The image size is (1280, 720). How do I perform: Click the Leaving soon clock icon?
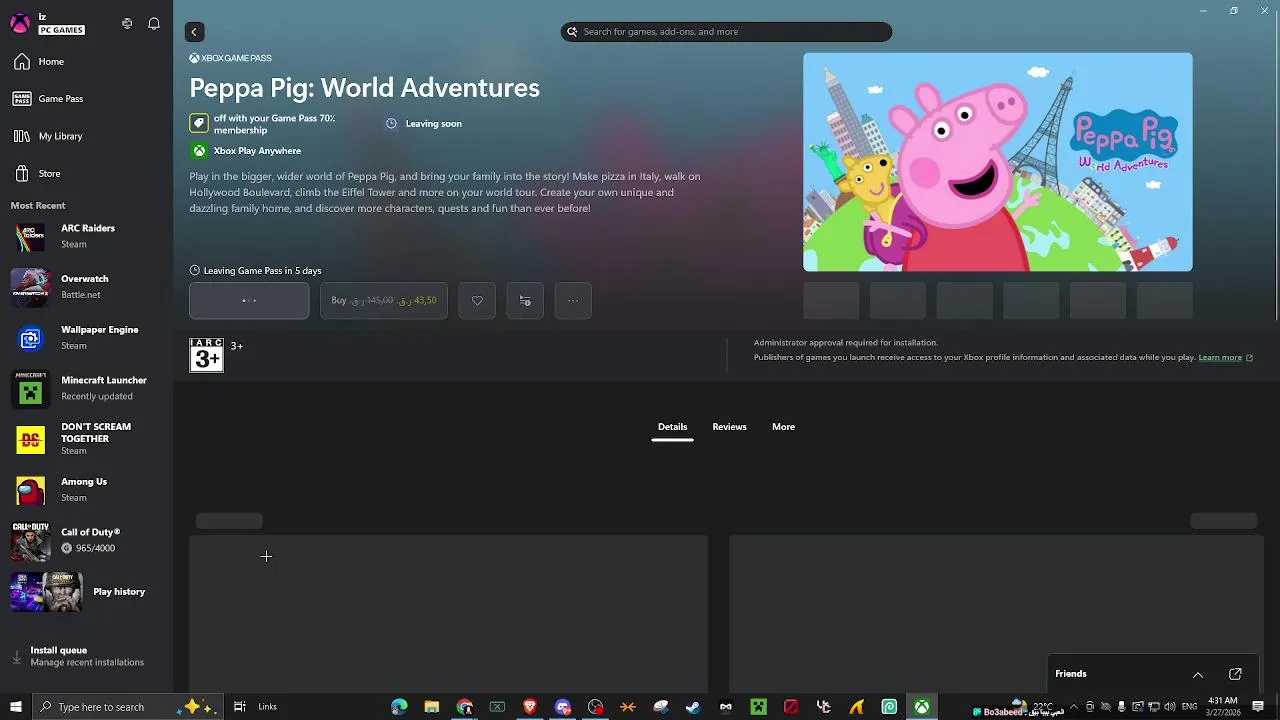click(x=391, y=124)
